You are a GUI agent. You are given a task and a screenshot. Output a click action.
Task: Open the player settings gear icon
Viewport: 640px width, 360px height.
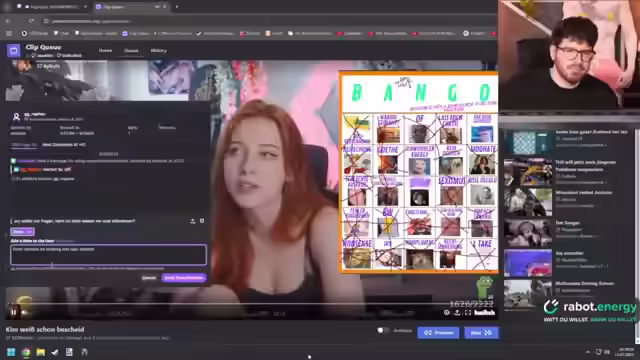pos(447,313)
